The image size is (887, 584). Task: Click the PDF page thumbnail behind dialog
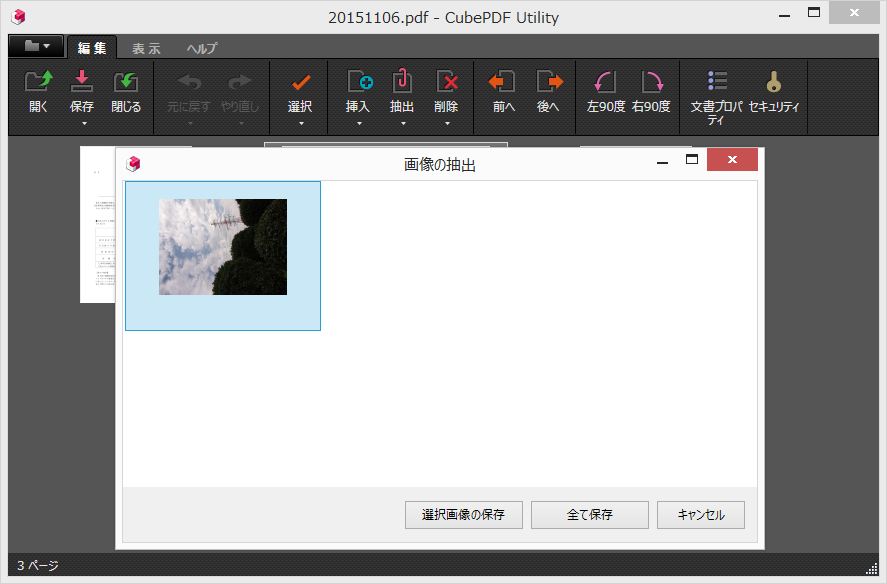[97, 224]
